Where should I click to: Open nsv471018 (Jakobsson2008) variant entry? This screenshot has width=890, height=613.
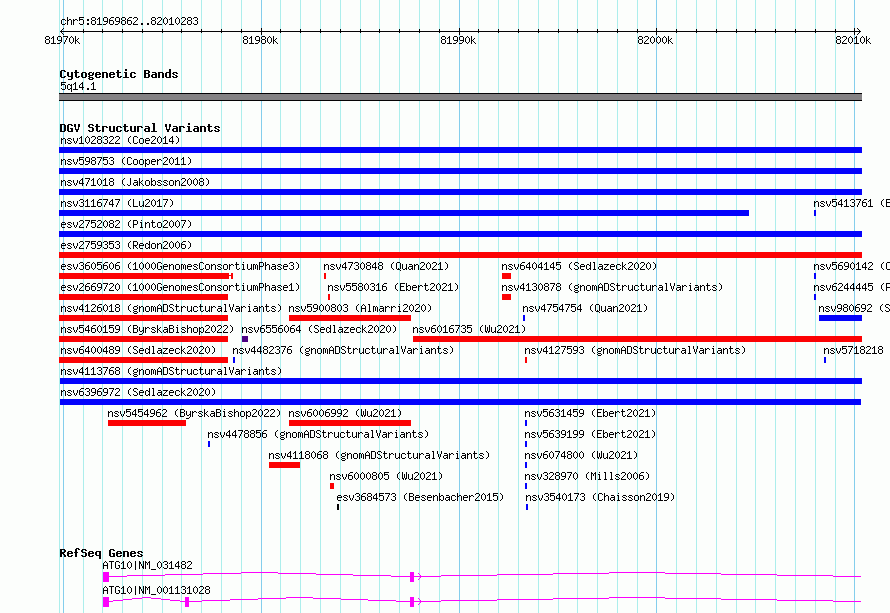[135, 182]
